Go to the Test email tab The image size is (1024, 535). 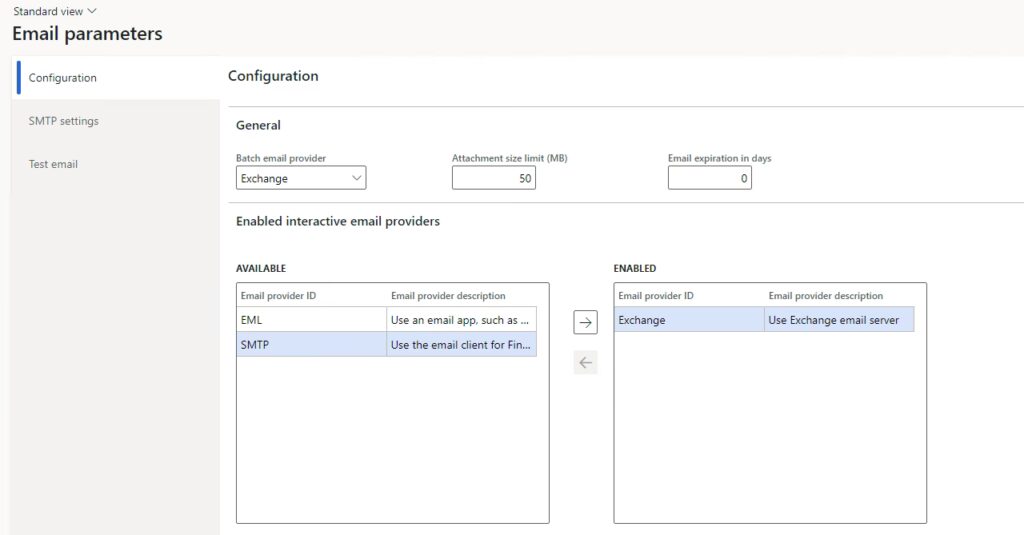(x=53, y=164)
